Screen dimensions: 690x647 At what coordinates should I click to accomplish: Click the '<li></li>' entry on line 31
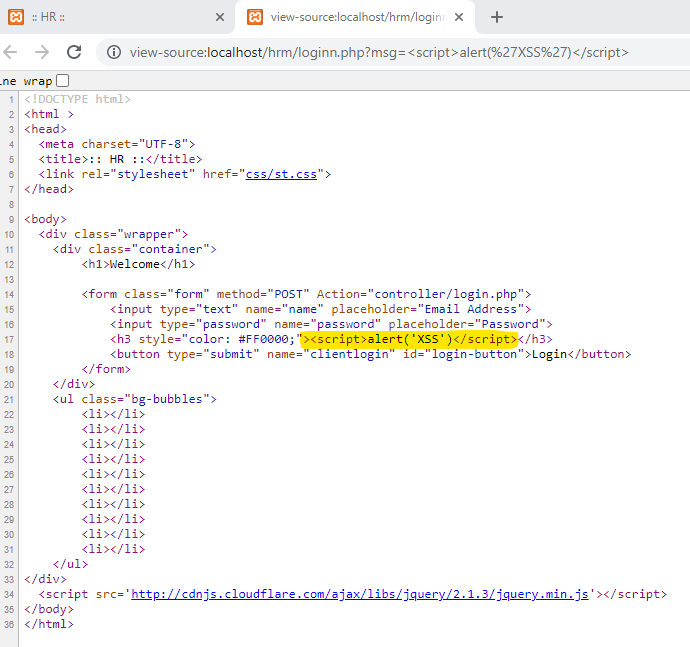tap(113, 549)
